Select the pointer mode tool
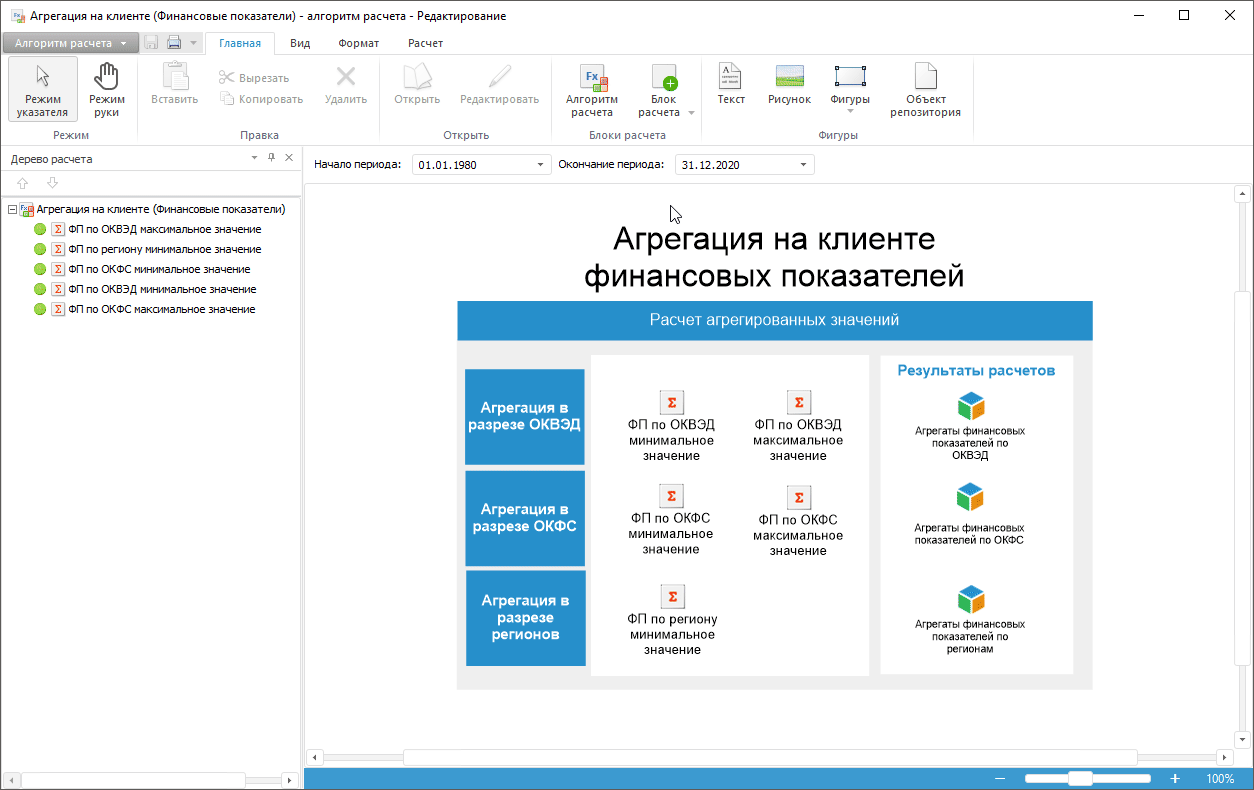 click(42, 88)
